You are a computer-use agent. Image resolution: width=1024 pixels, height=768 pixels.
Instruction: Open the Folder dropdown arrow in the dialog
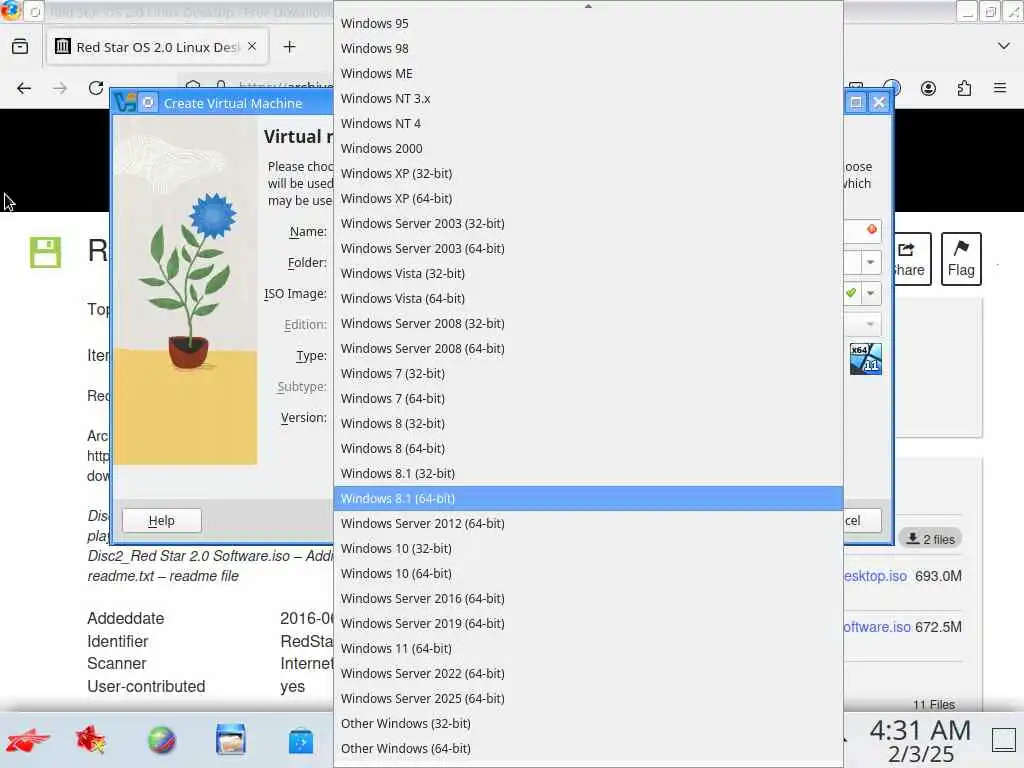(x=871, y=262)
